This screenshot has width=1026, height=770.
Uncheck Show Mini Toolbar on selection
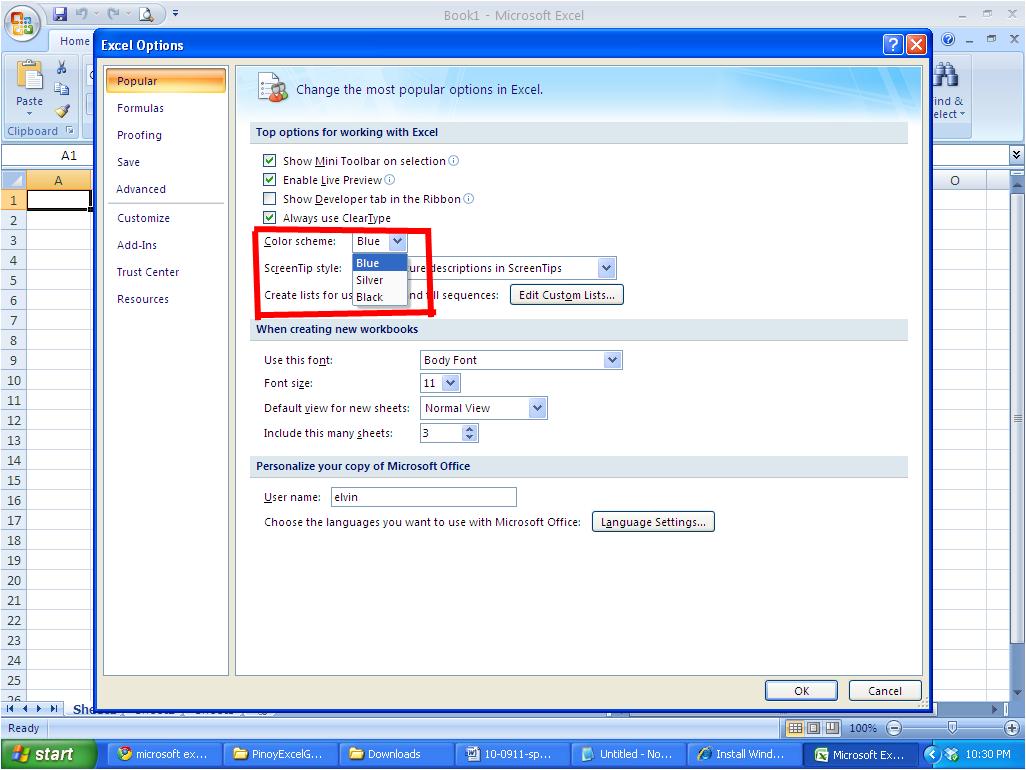pos(270,160)
